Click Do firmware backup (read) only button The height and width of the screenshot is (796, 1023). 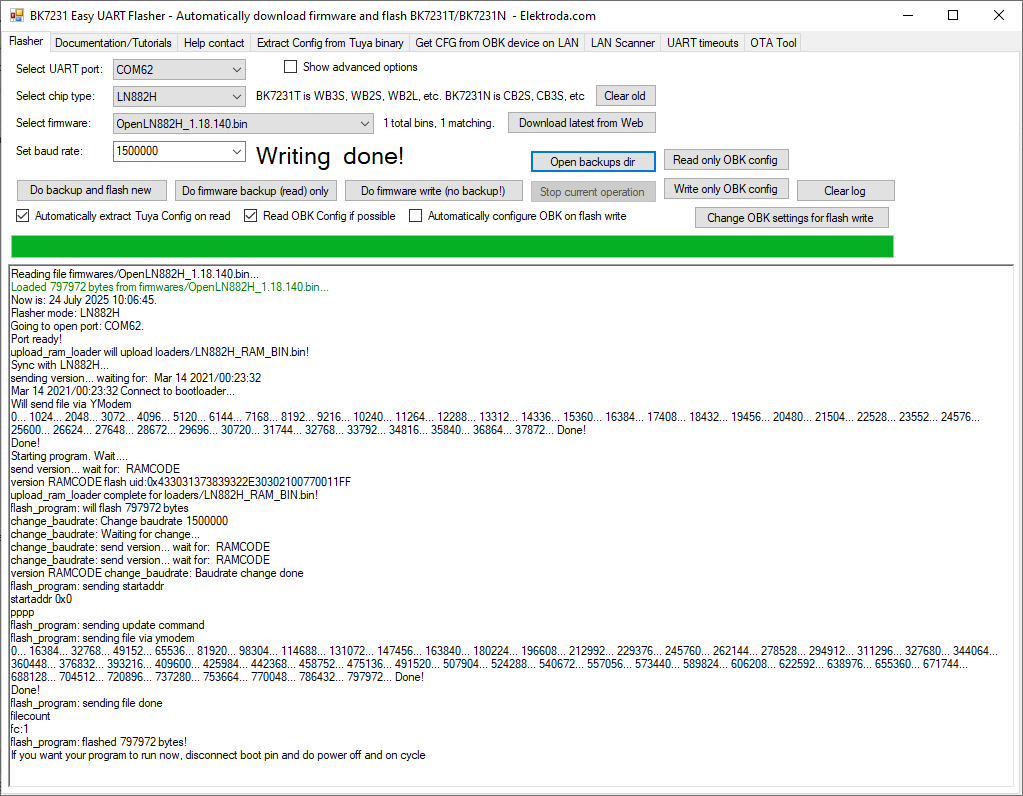click(x=255, y=191)
